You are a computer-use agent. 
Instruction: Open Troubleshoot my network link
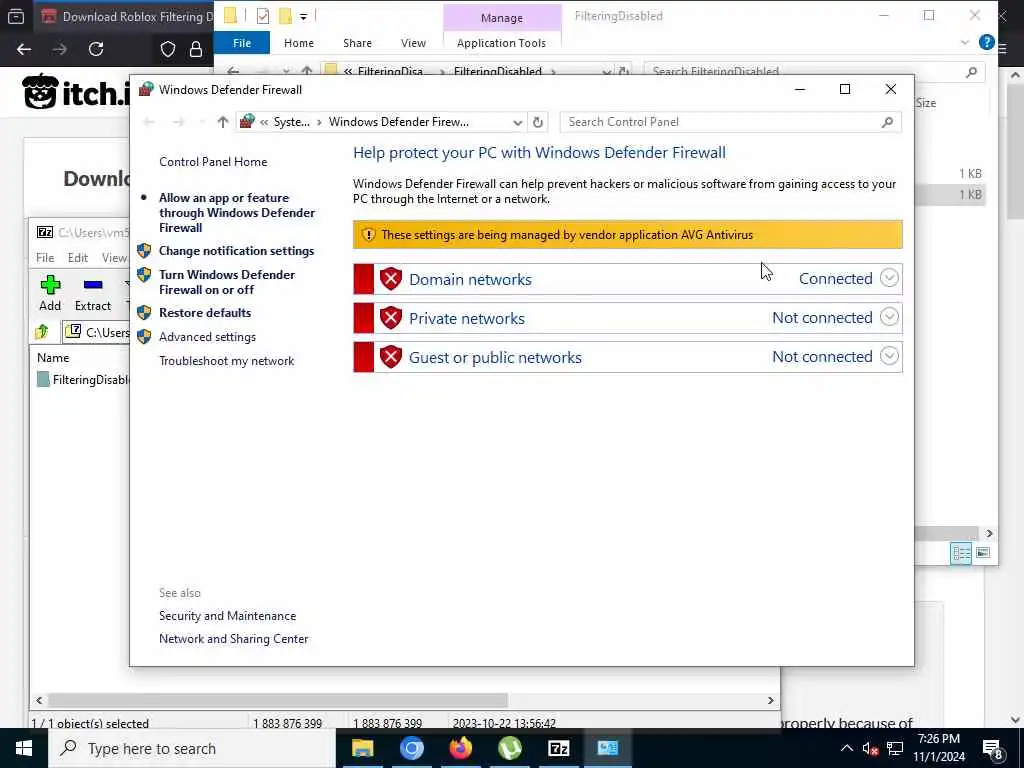pyautogui.click(x=227, y=360)
